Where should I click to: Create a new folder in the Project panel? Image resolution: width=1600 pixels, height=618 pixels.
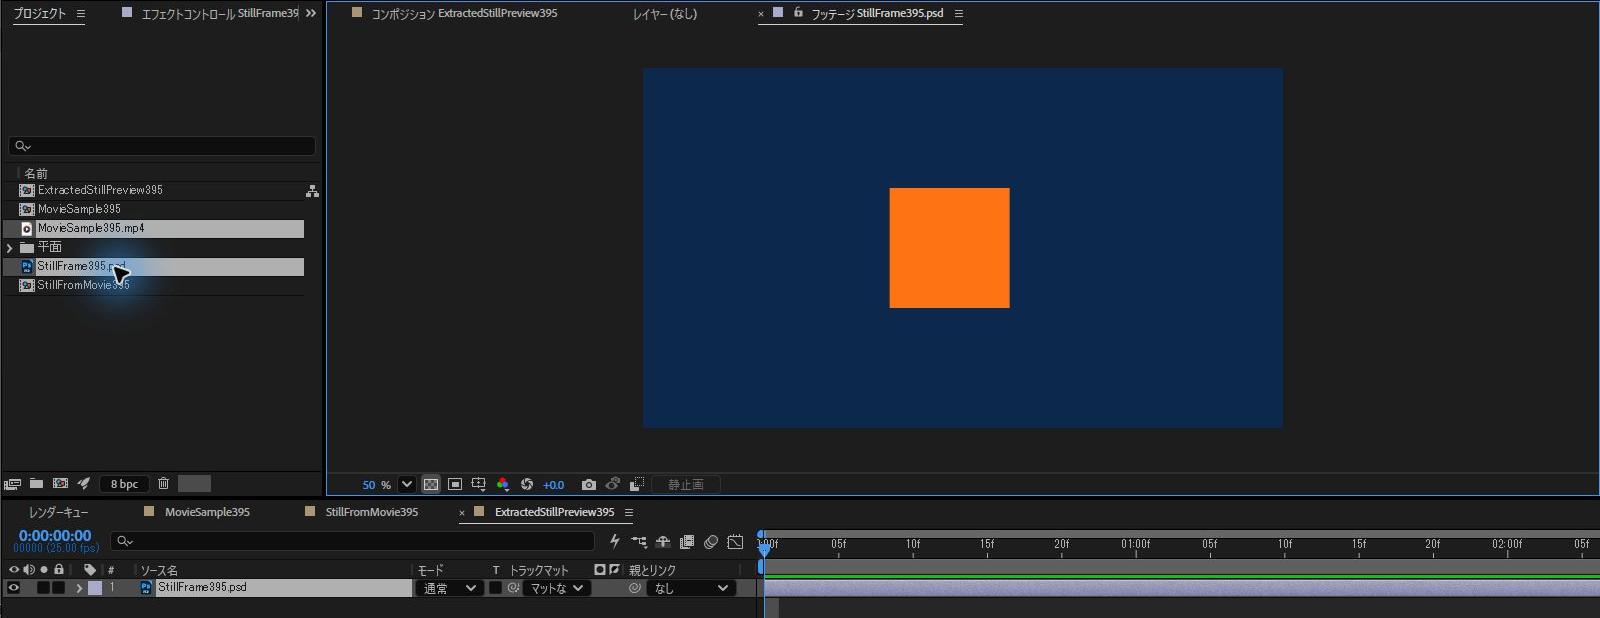36,484
